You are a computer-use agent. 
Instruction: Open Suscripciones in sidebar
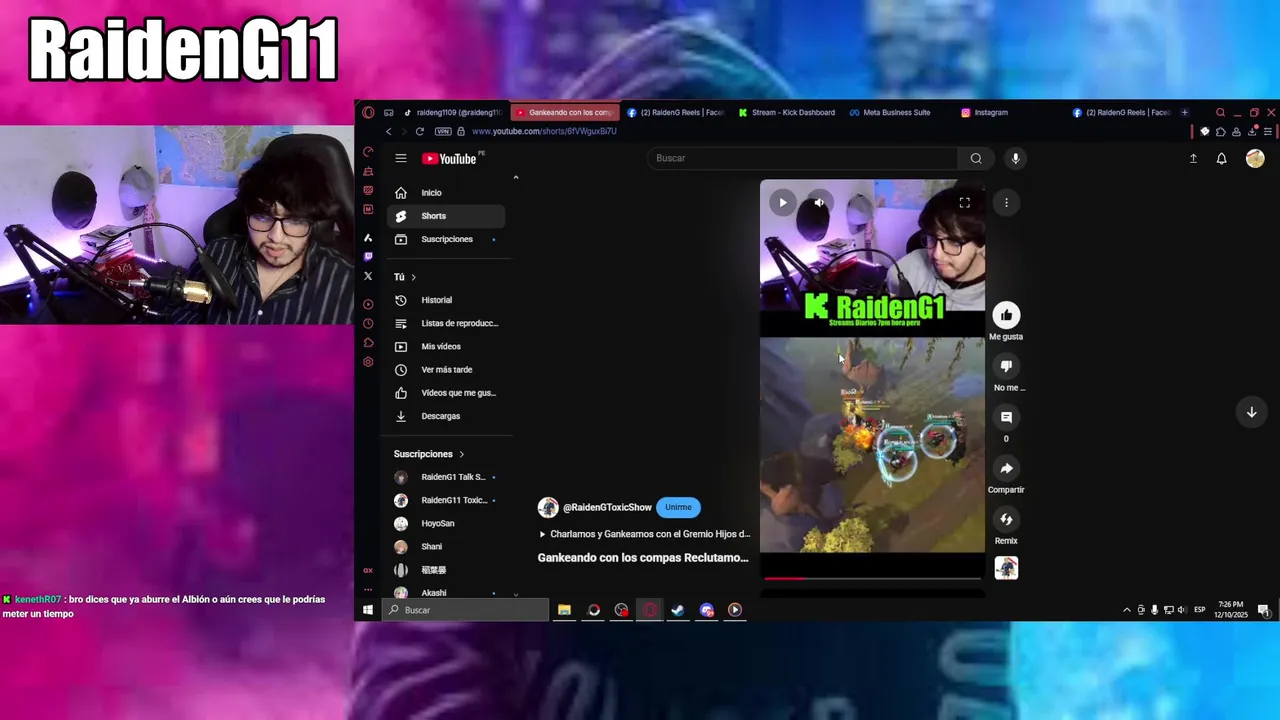[444, 239]
